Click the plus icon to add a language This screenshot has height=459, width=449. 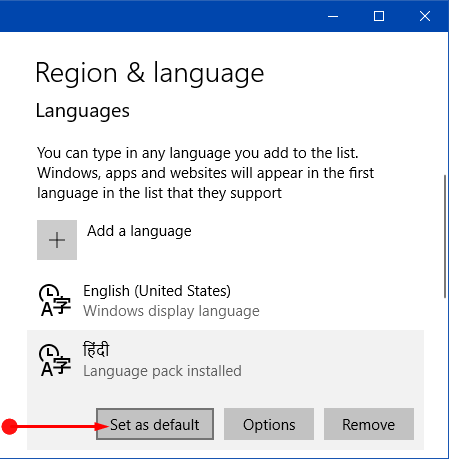(x=57, y=240)
